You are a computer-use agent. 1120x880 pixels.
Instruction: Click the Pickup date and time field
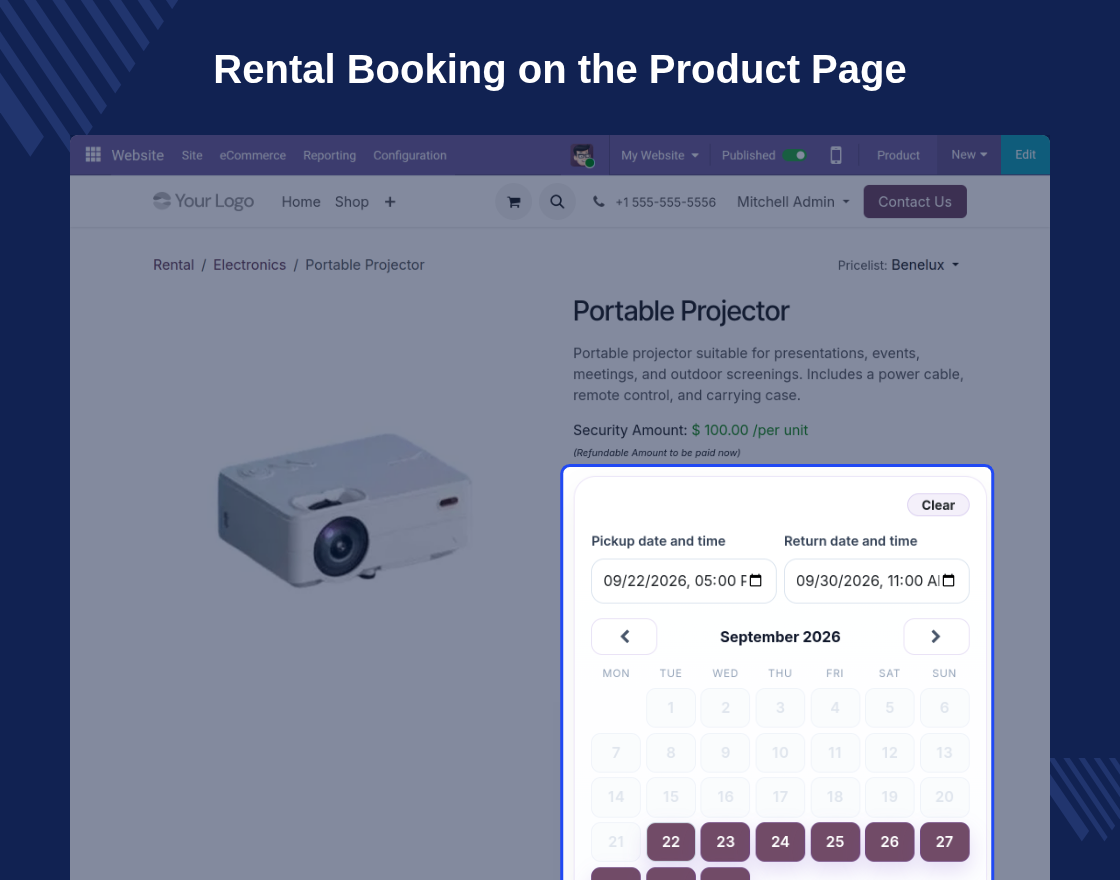(x=684, y=581)
